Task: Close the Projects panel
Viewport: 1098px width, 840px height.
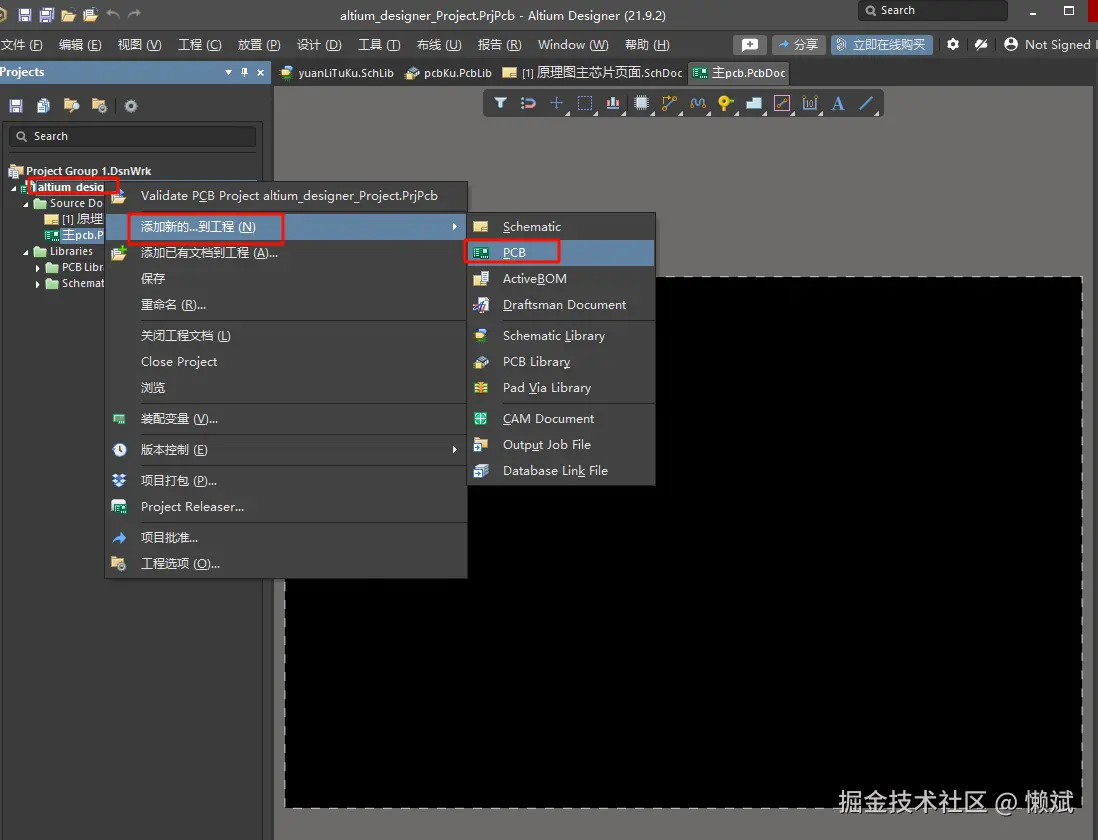Action: 260,72
